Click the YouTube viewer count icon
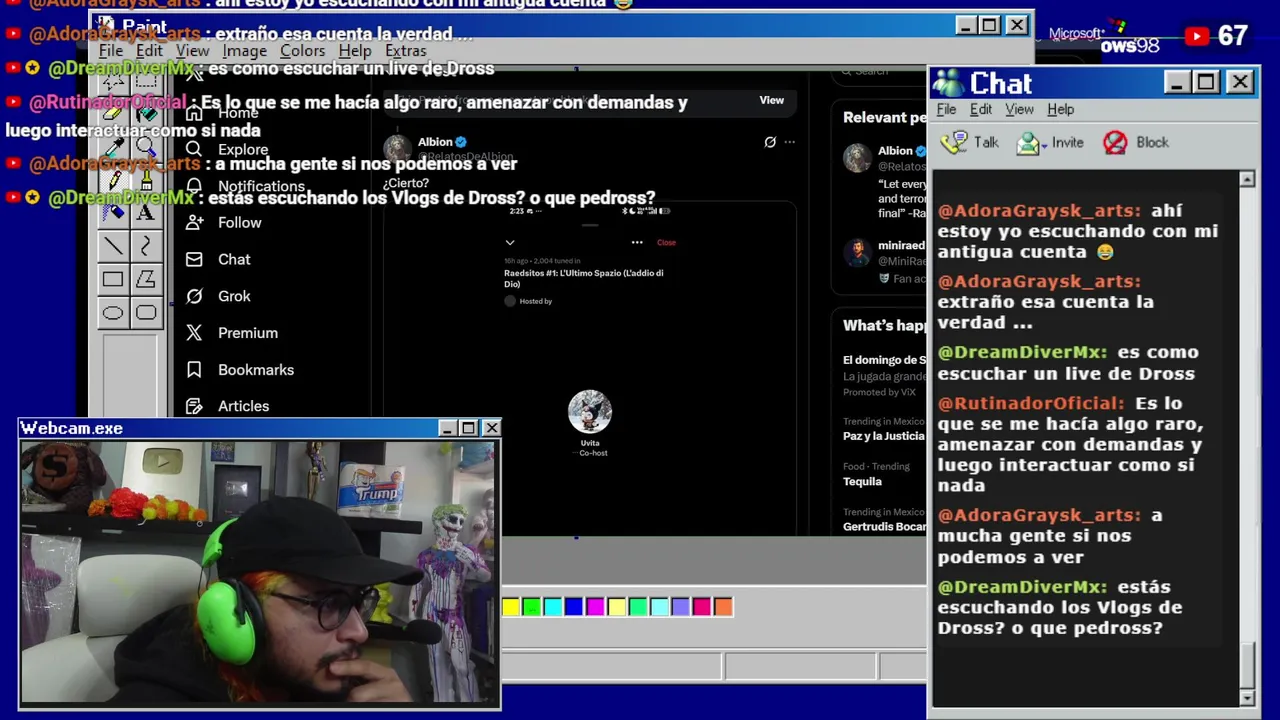 pyautogui.click(x=1197, y=36)
